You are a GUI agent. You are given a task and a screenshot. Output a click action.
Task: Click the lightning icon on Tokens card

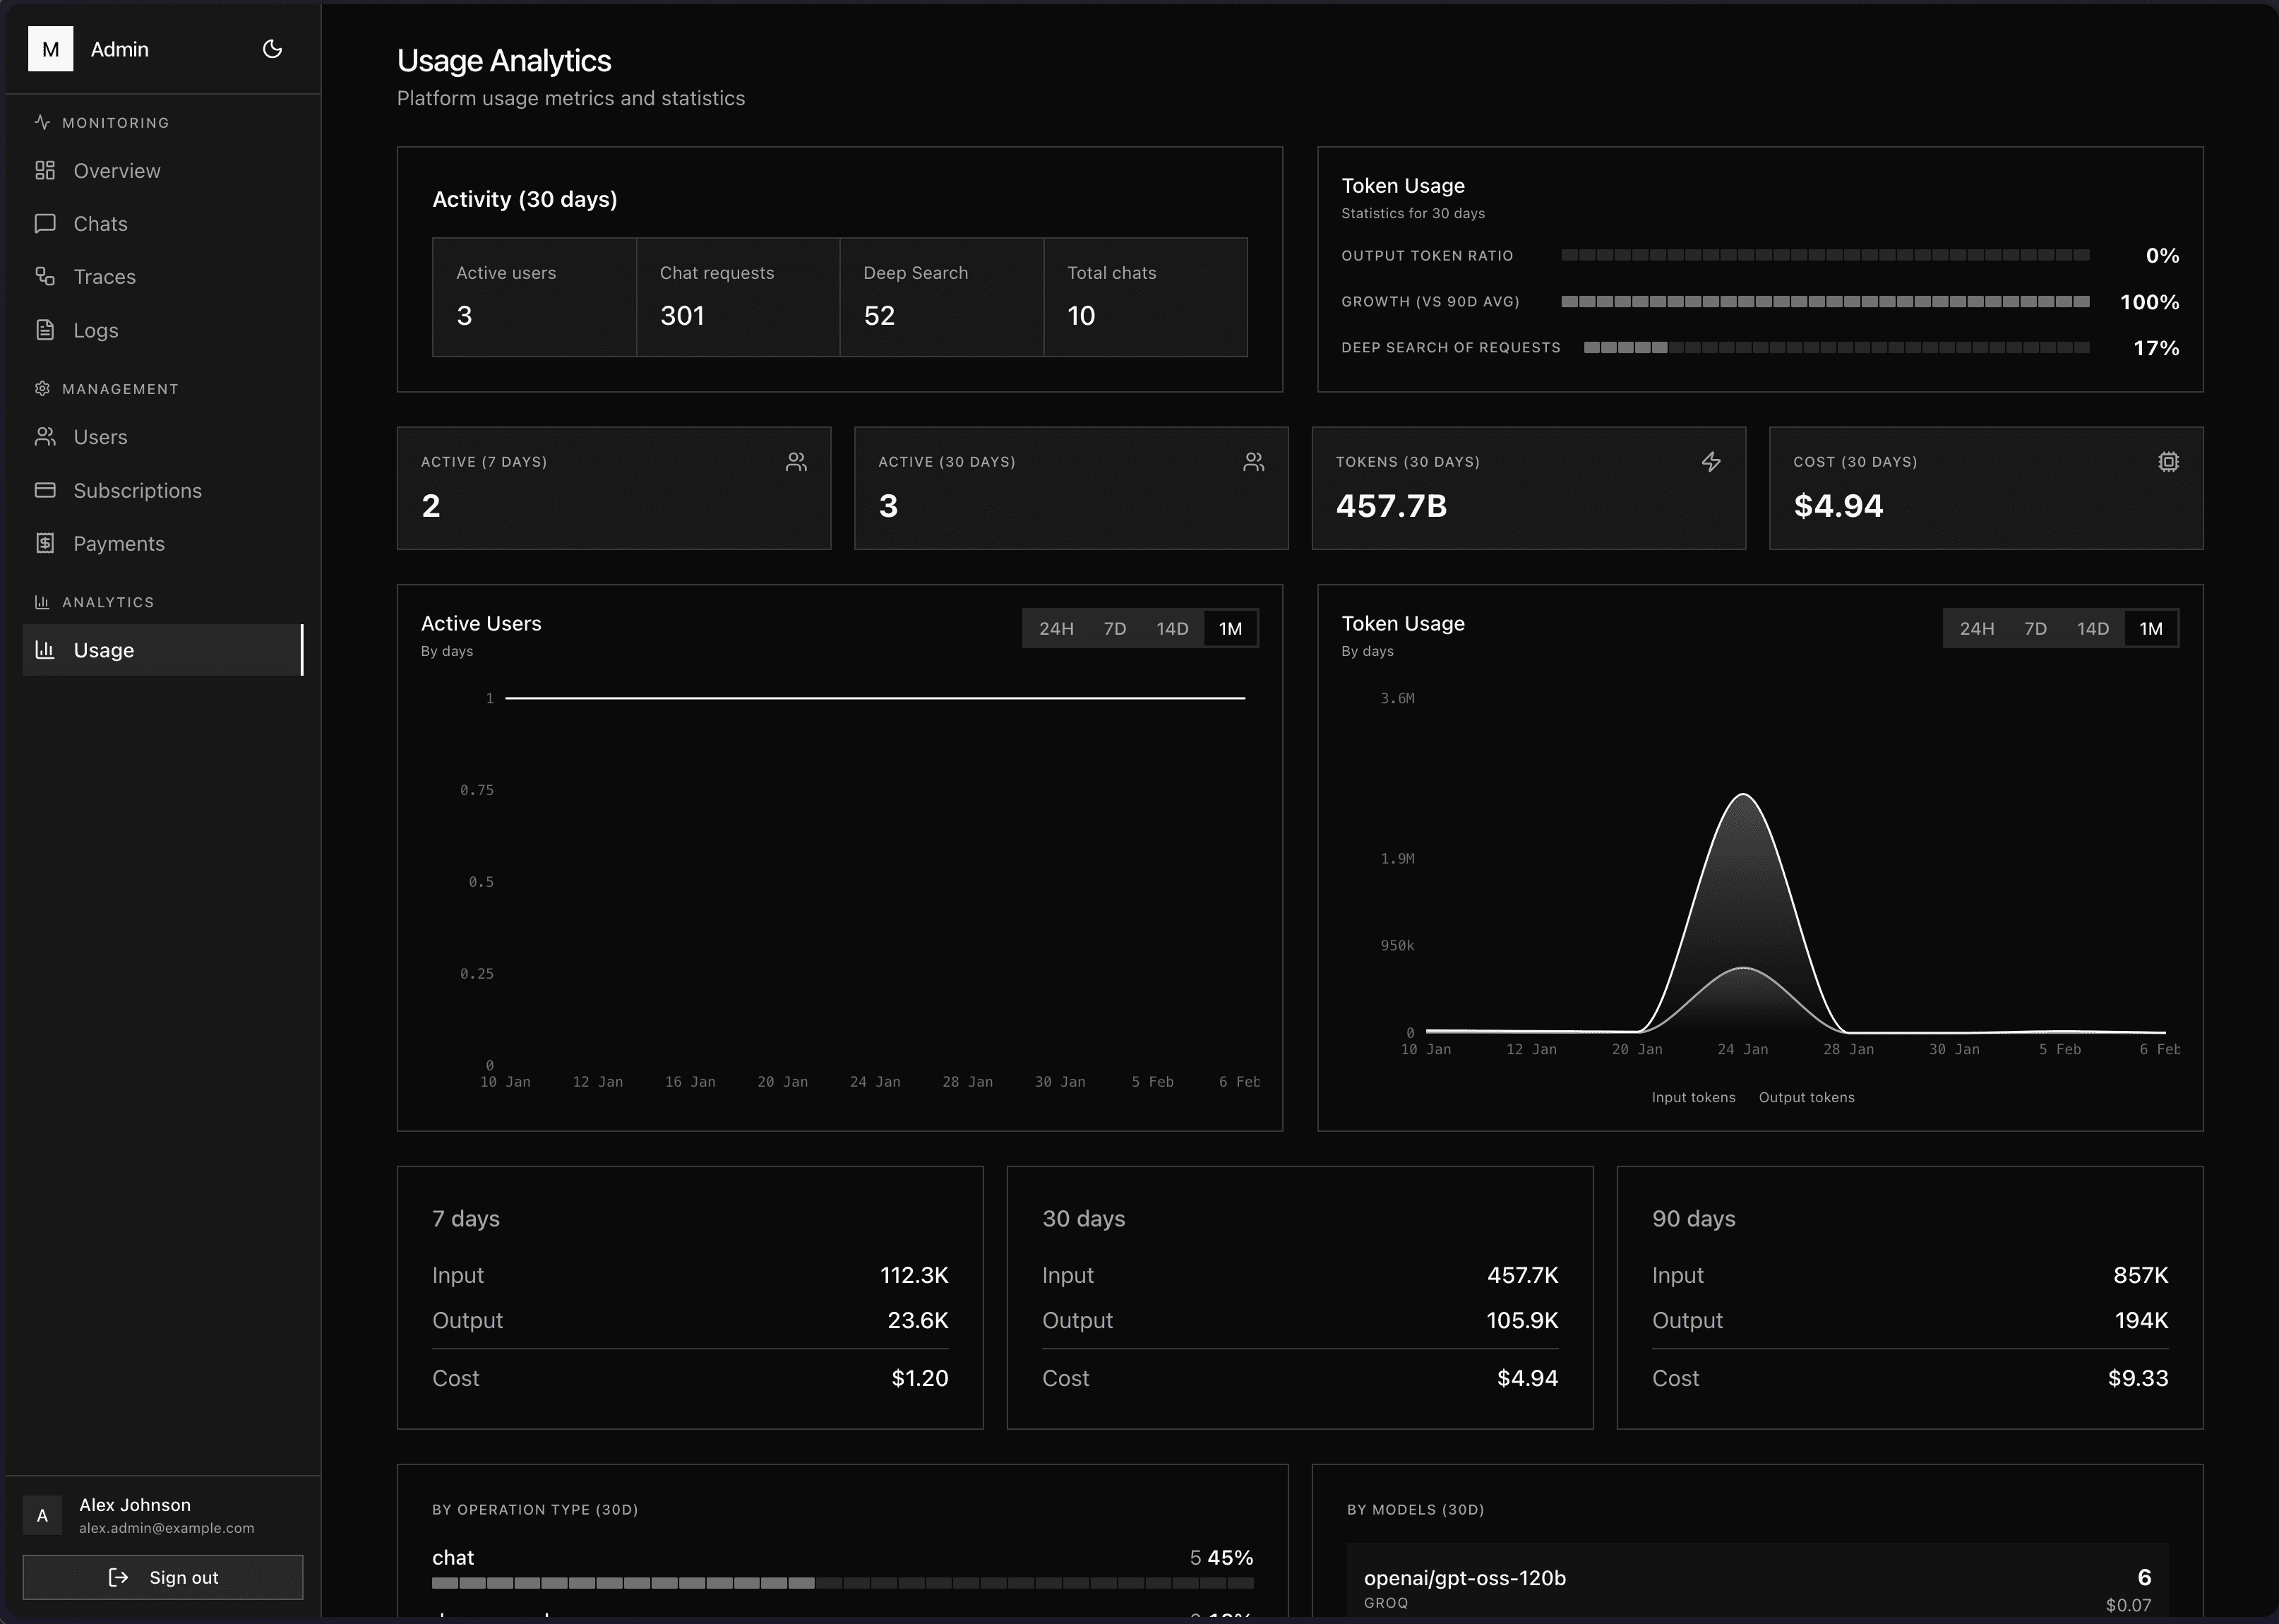1712,462
